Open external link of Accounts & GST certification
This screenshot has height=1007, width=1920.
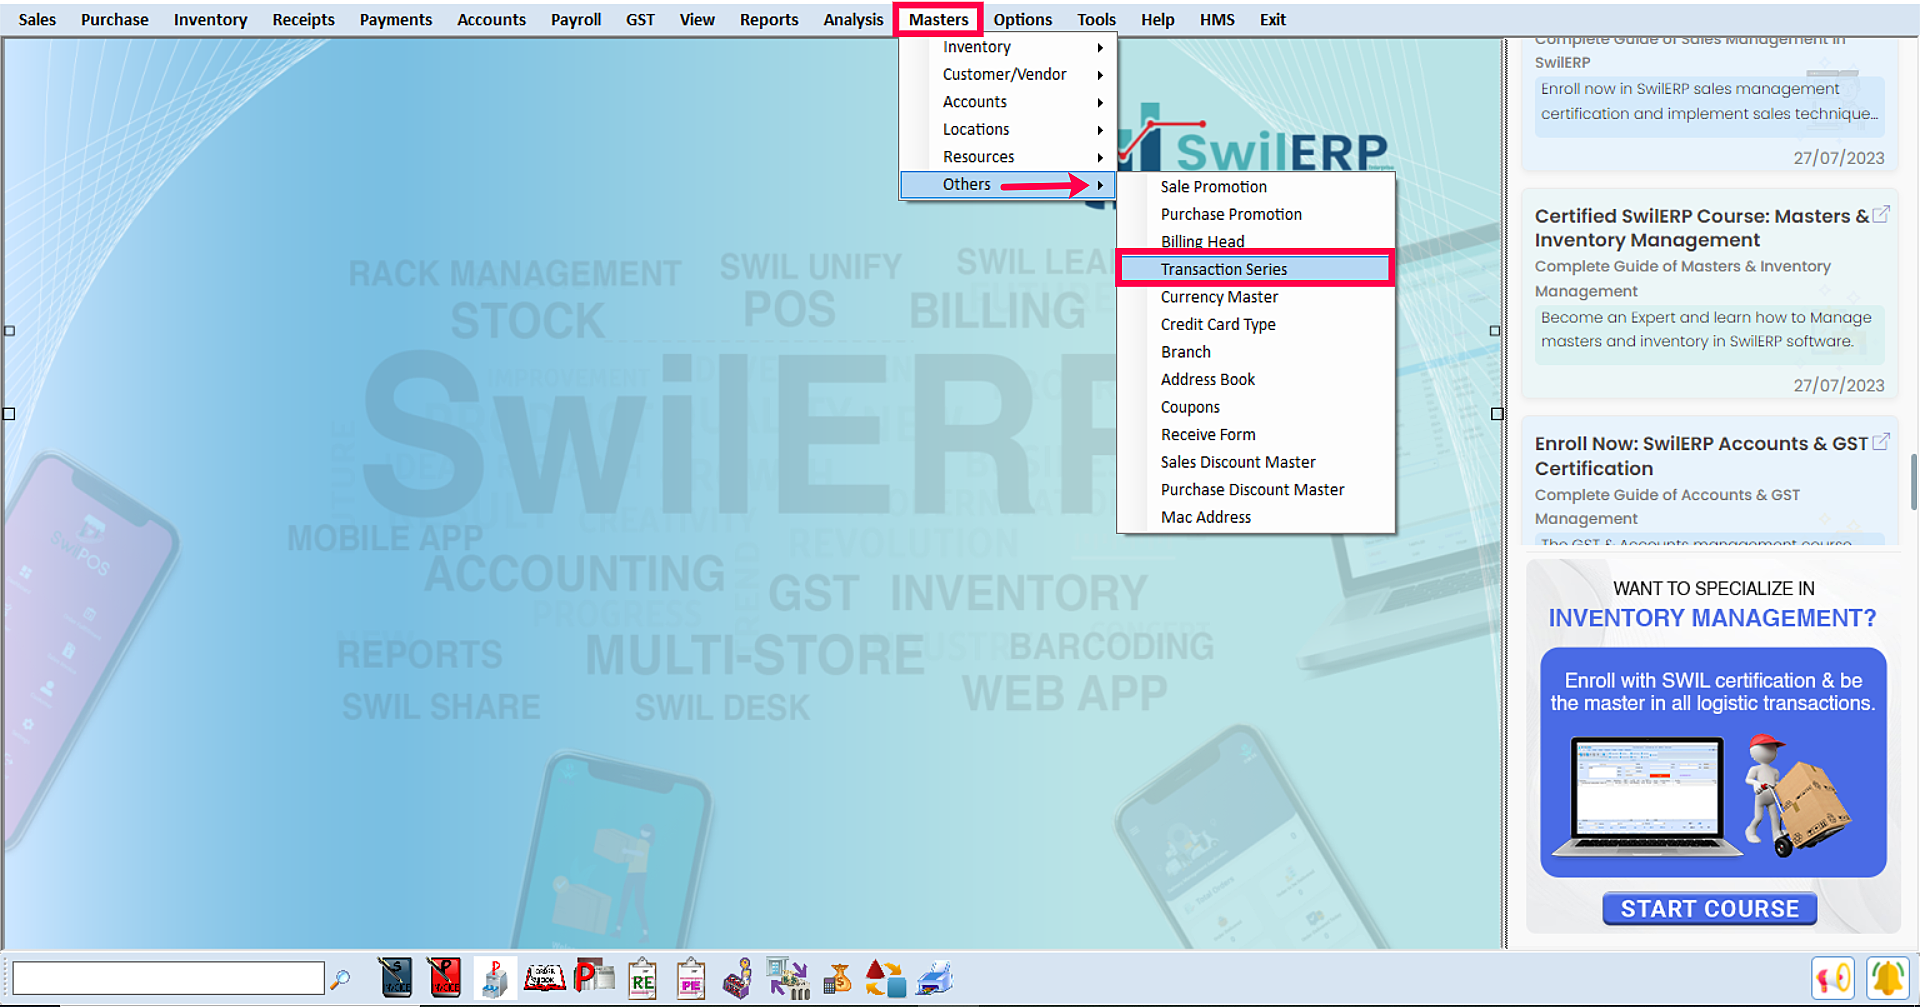coord(1881,441)
